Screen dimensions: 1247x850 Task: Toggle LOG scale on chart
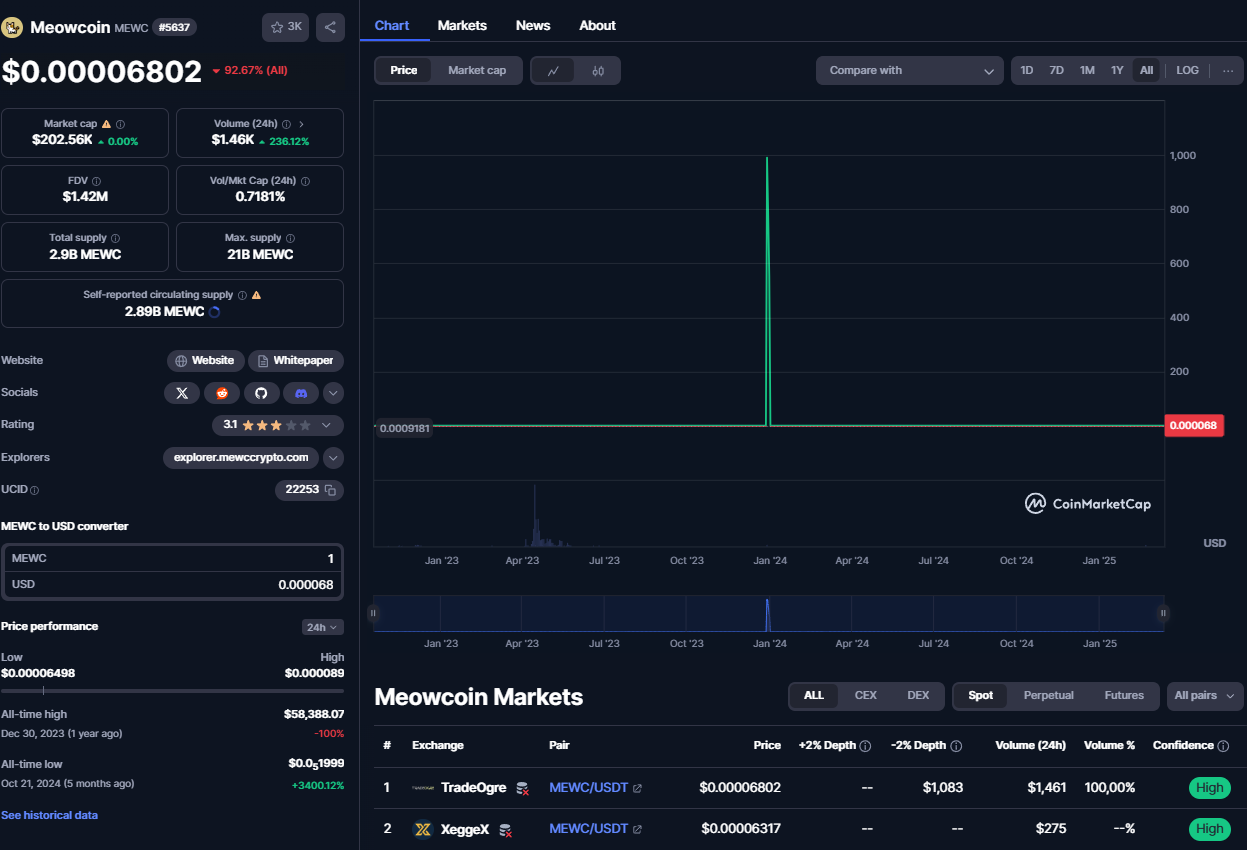coord(1187,70)
